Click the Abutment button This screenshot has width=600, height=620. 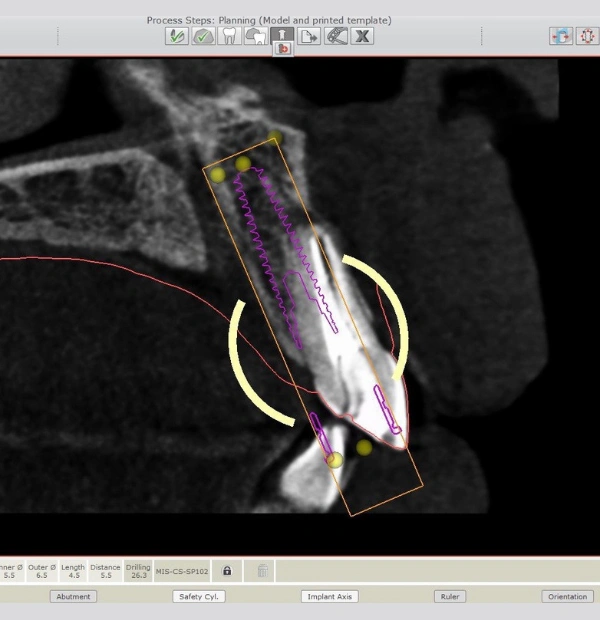pyautogui.click(x=73, y=596)
